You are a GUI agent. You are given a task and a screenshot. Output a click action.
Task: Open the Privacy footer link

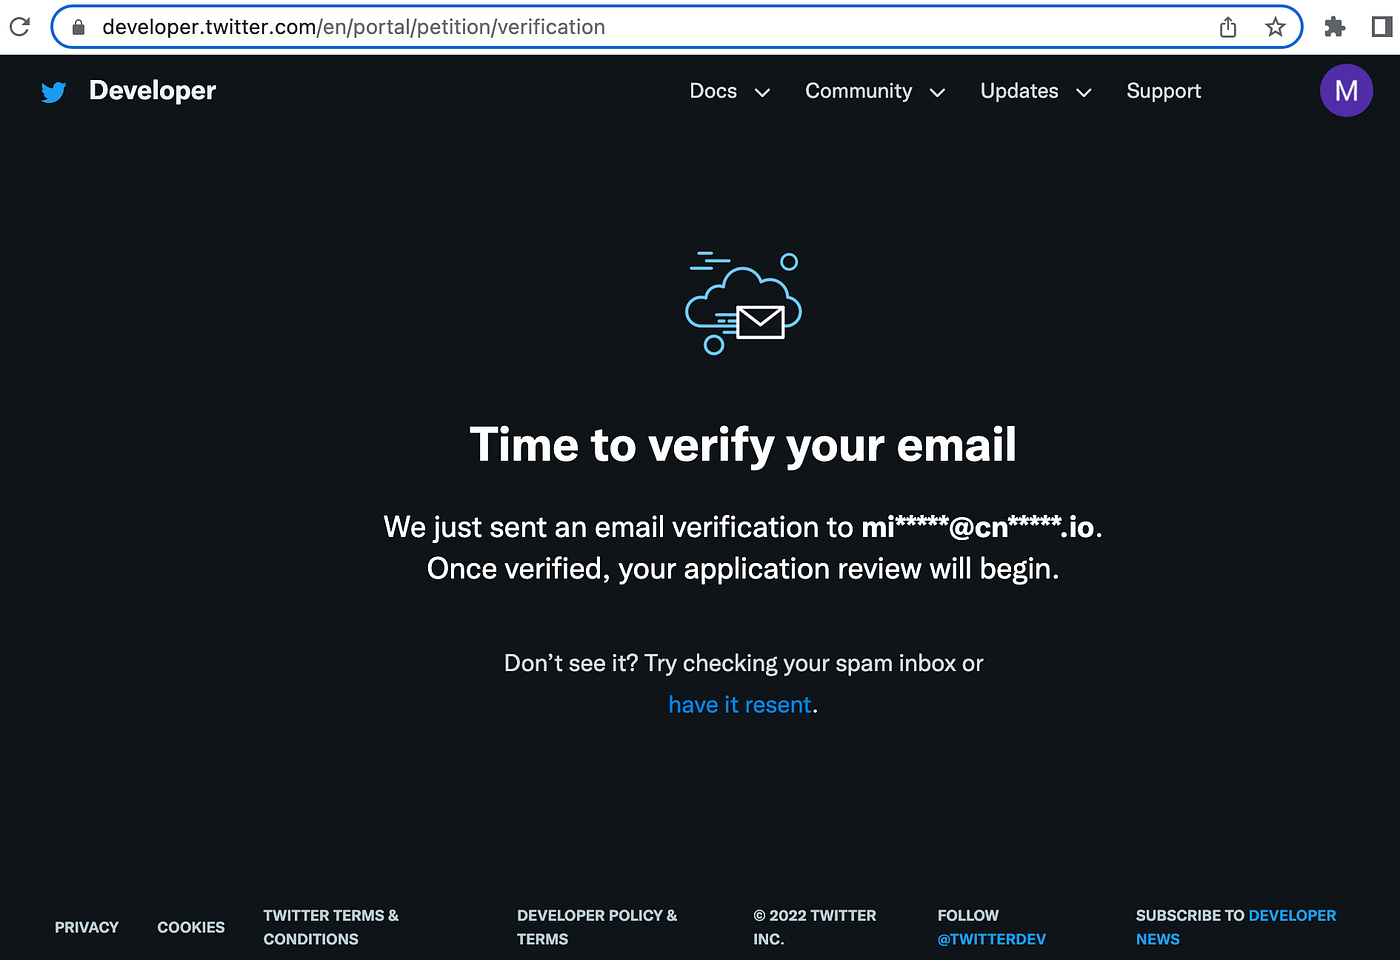pyautogui.click(x=87, y=927)
